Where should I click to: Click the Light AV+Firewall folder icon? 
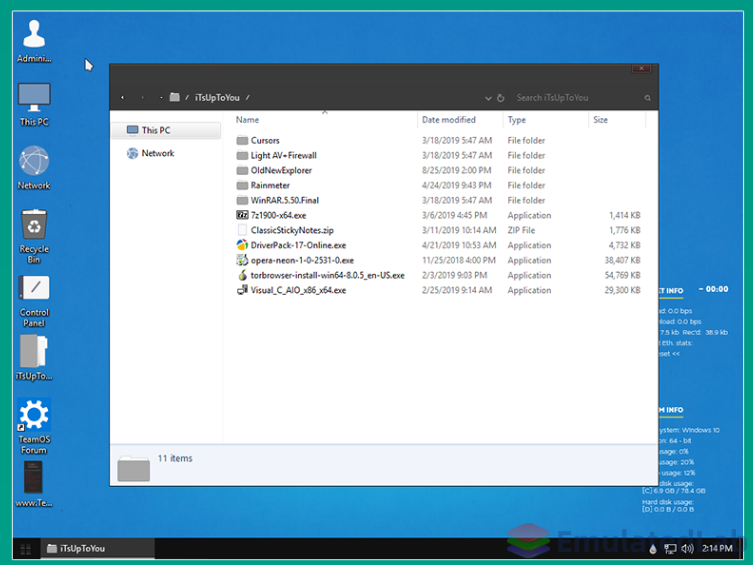(x=243, y=156)
